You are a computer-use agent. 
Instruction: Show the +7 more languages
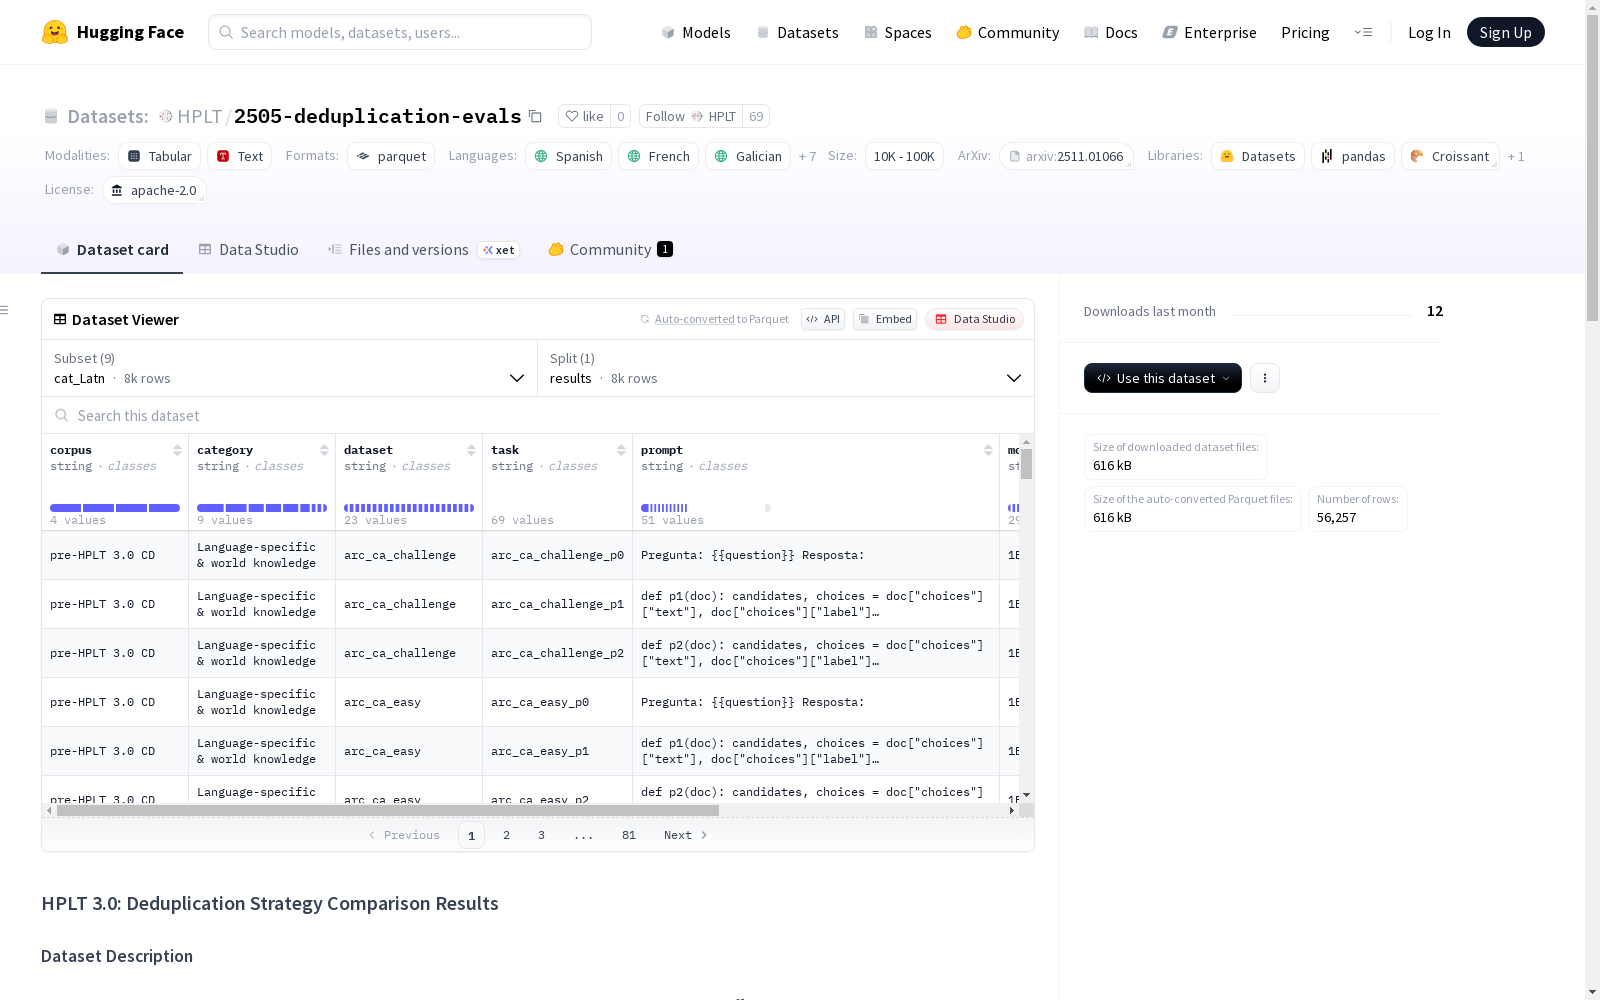coord(807,156)
